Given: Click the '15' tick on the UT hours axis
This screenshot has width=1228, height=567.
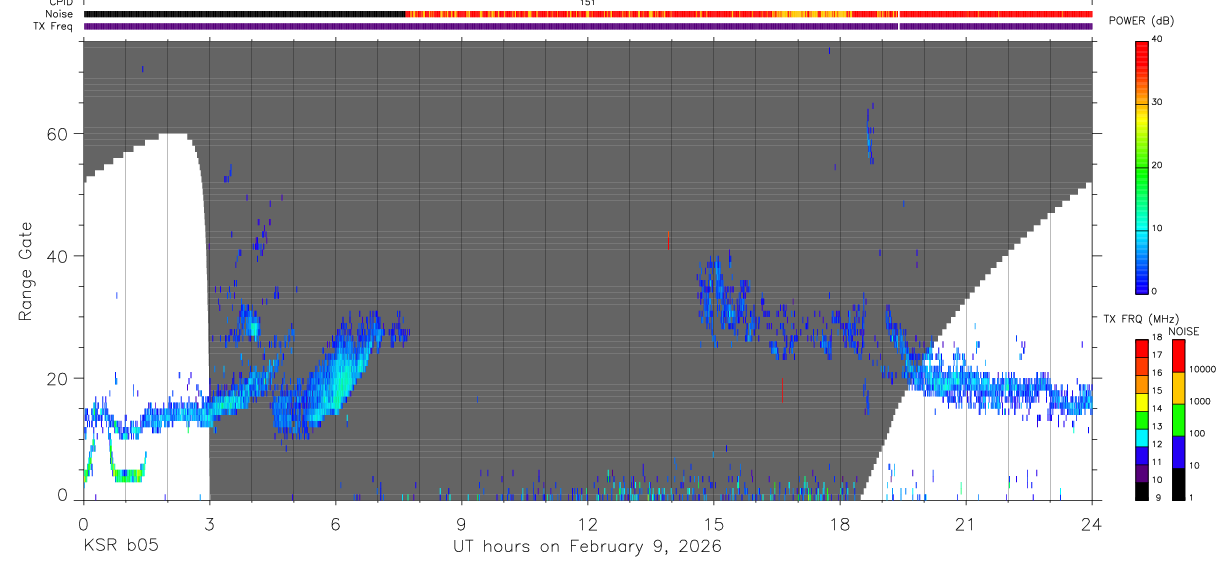Looking at the screenshot, I should point(714,523).
